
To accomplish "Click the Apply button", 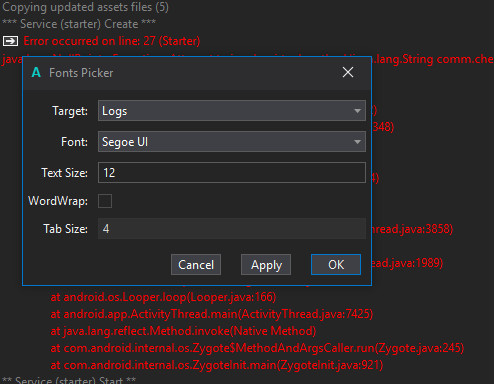I will pyautogui.click(x=266, y=265).
